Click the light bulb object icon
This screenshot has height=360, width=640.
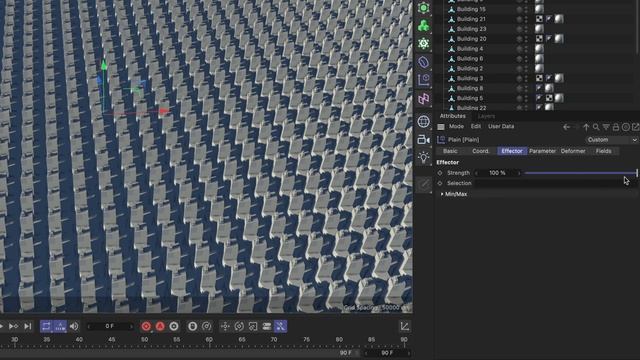click(424, 157)
